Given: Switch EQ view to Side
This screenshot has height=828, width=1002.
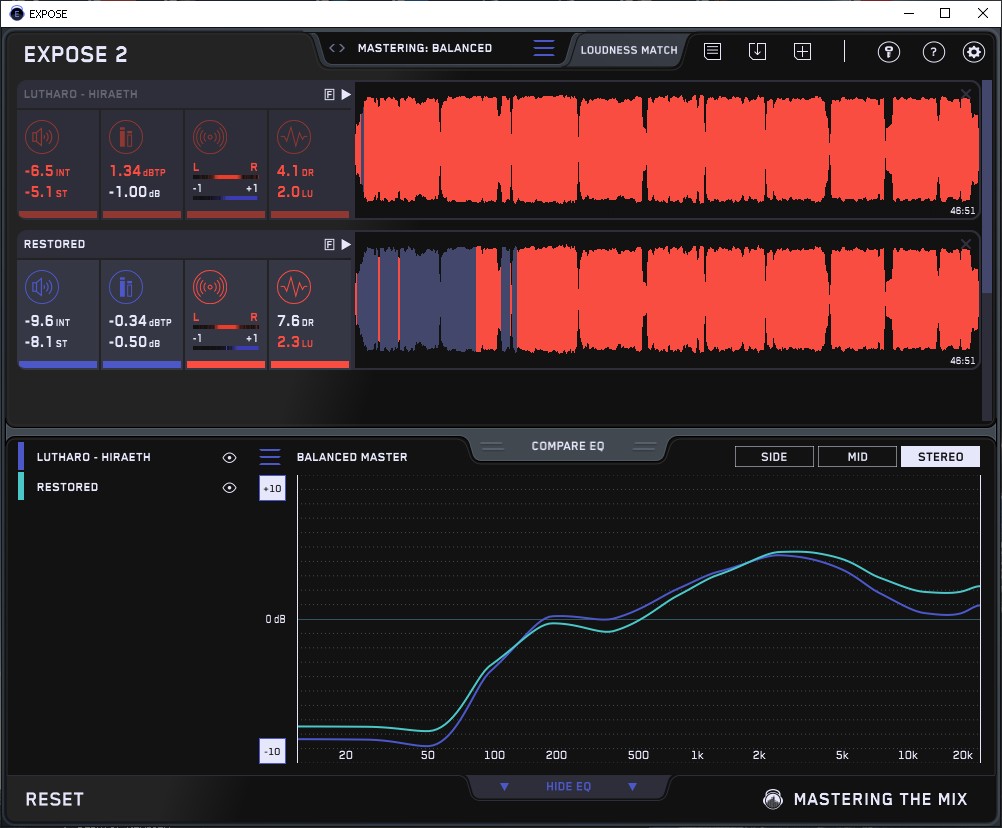Looking at the screenshot, I should click(774, 457).
